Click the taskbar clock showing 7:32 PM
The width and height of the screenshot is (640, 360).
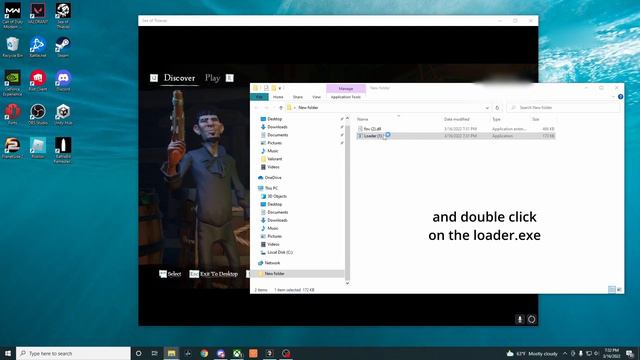click(611, 353)
